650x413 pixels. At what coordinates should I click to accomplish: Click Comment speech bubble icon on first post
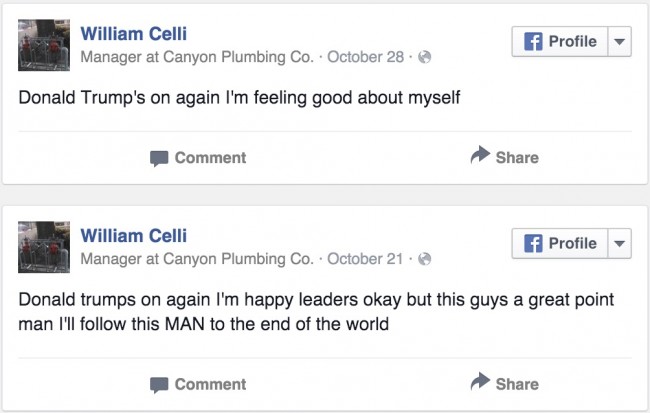point(159,158)
